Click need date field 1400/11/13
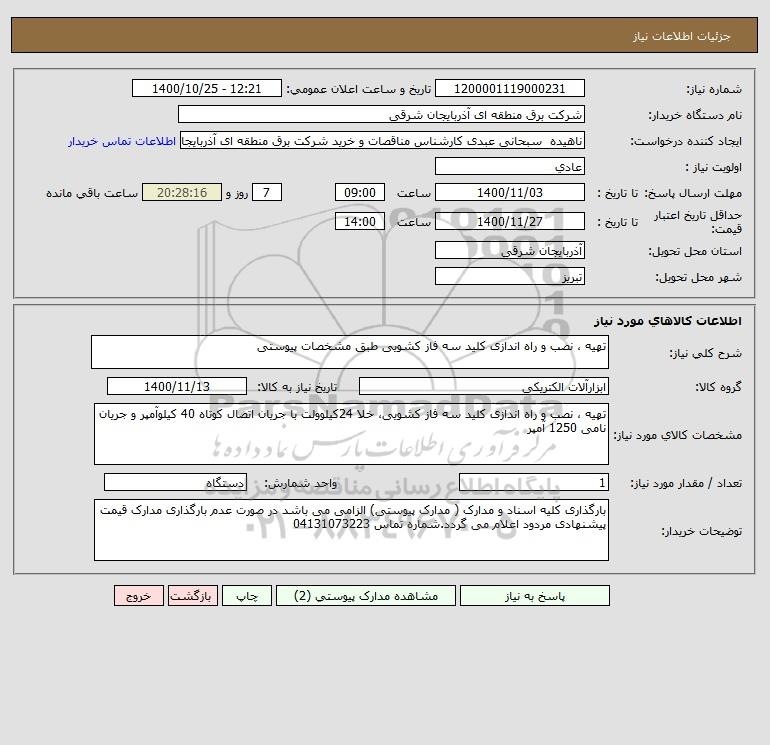The width and height of the screenshot is (770, 745). (177, 386)
